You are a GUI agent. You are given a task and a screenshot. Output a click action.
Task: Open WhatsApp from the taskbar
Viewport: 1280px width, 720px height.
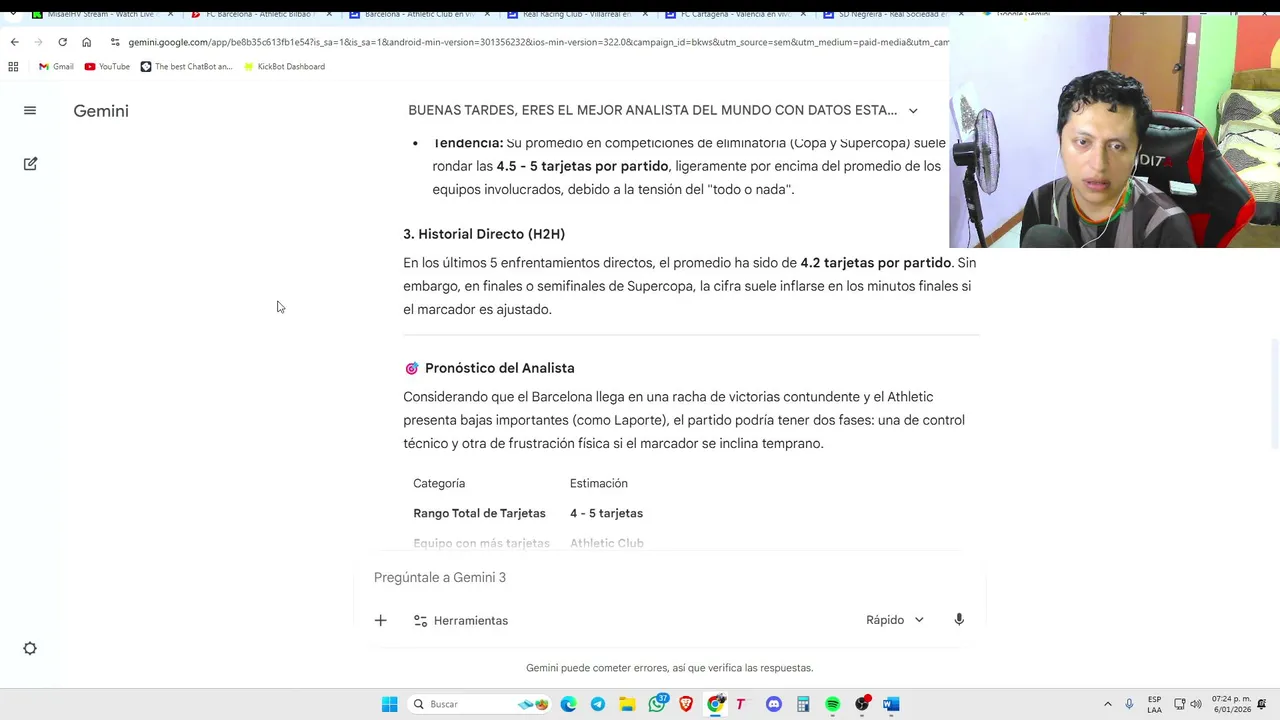tap(657, 704)
